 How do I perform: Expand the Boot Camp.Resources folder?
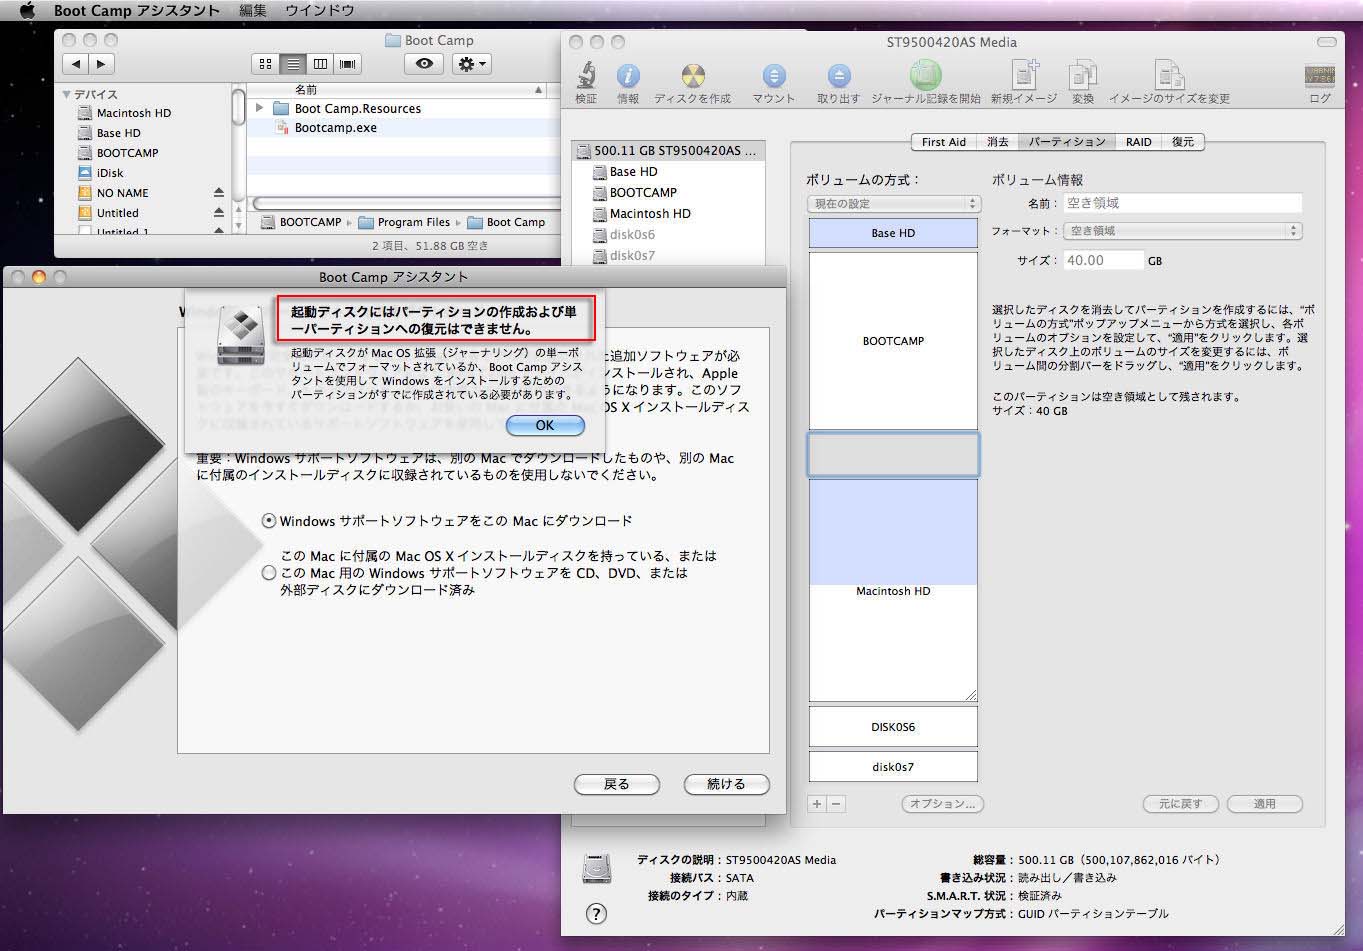point(260,108)
